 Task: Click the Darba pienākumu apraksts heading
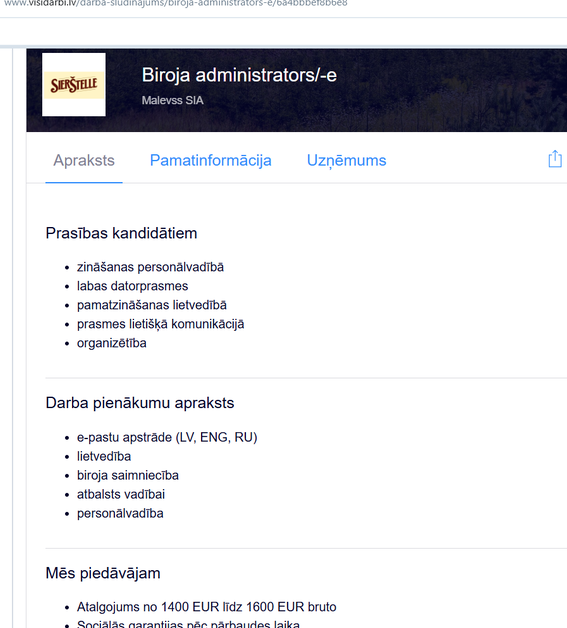140,403
